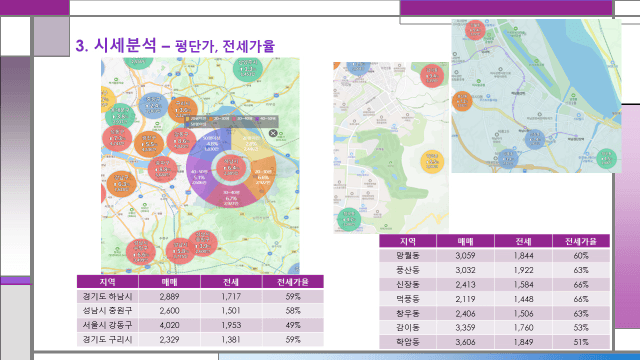
Task: Select the orange marker on the riverside map
Action: tap(462, 101)
